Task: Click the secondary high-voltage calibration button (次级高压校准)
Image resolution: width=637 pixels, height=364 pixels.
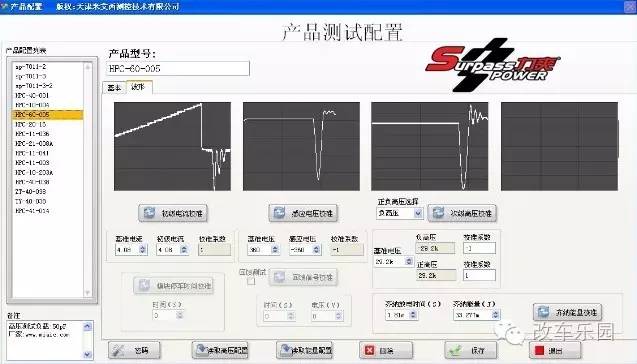Action: pos(462,213)
